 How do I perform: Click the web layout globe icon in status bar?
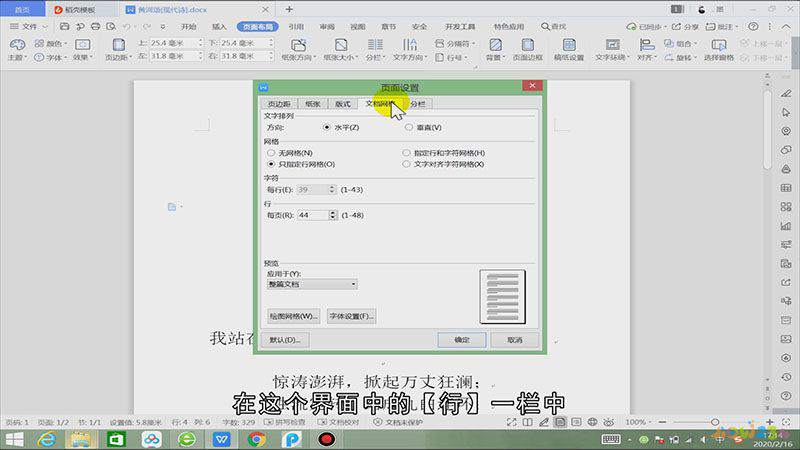592,422
